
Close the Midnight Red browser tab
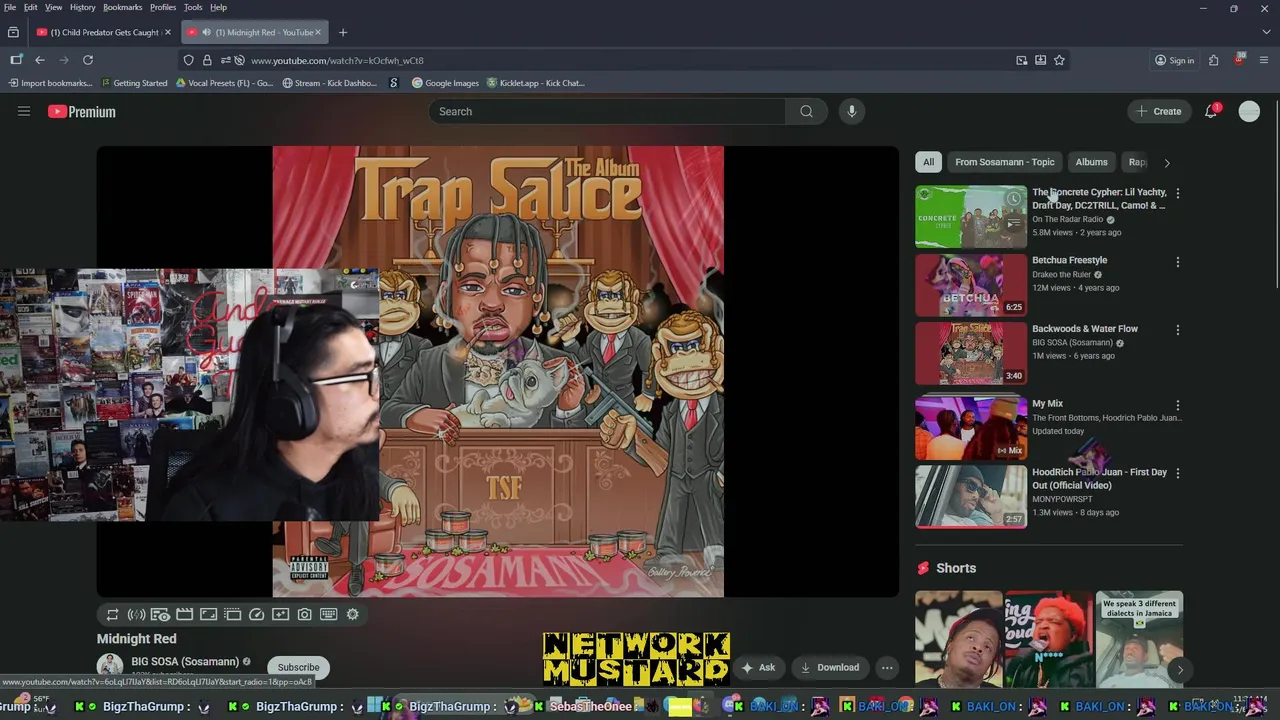pyautogui.click(x=318, y=32)
